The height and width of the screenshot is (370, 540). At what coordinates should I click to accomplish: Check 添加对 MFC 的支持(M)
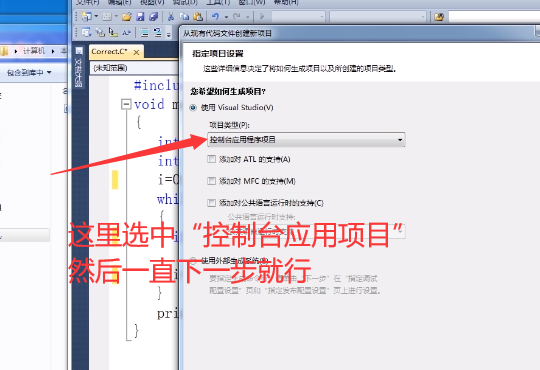point(211,181)
